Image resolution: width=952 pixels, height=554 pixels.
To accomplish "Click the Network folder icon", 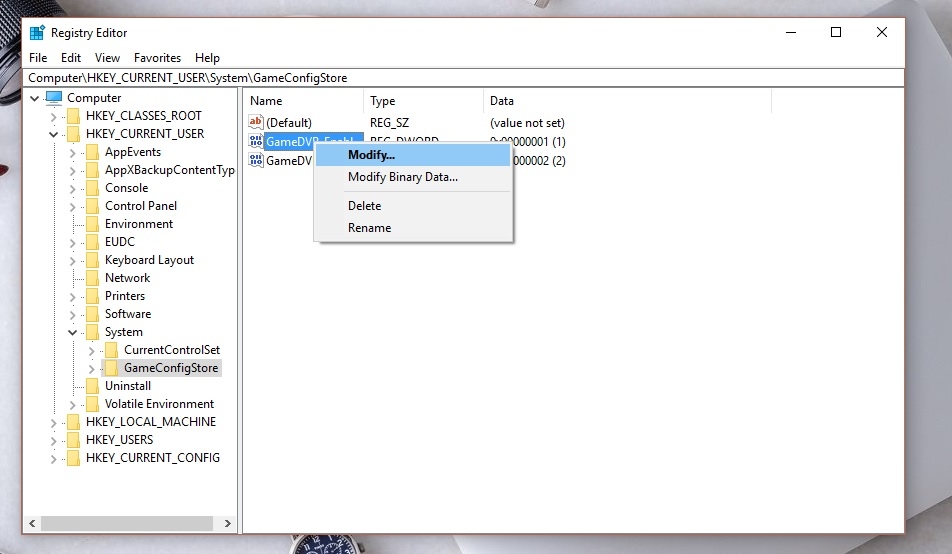I will click(x=92, y=278).
